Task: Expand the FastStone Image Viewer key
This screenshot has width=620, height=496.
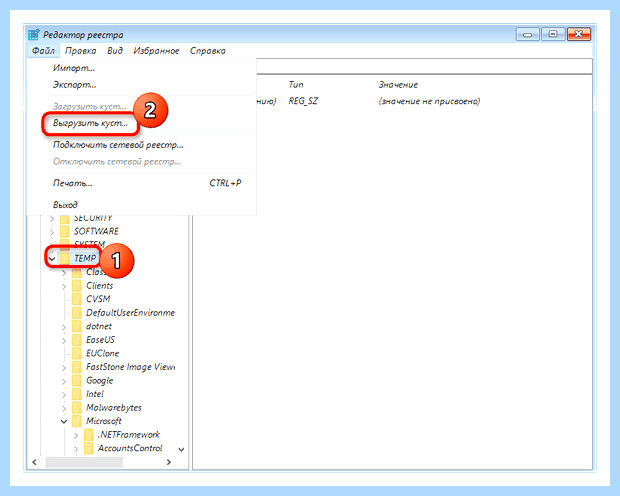Action: [64, 367]
